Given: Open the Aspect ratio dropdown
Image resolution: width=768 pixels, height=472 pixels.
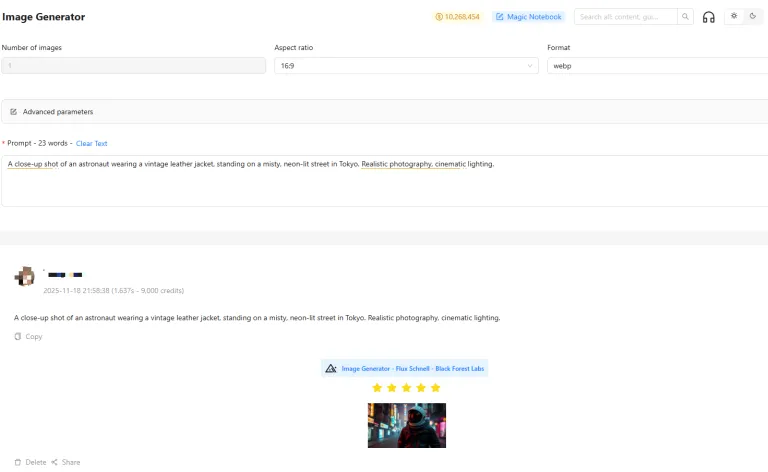Looking at the screenshot, I should (x=406, y=66).
